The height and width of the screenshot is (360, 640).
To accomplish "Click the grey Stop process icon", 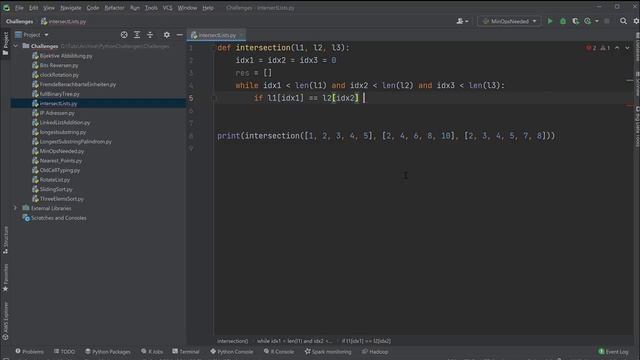I will 607,21.
